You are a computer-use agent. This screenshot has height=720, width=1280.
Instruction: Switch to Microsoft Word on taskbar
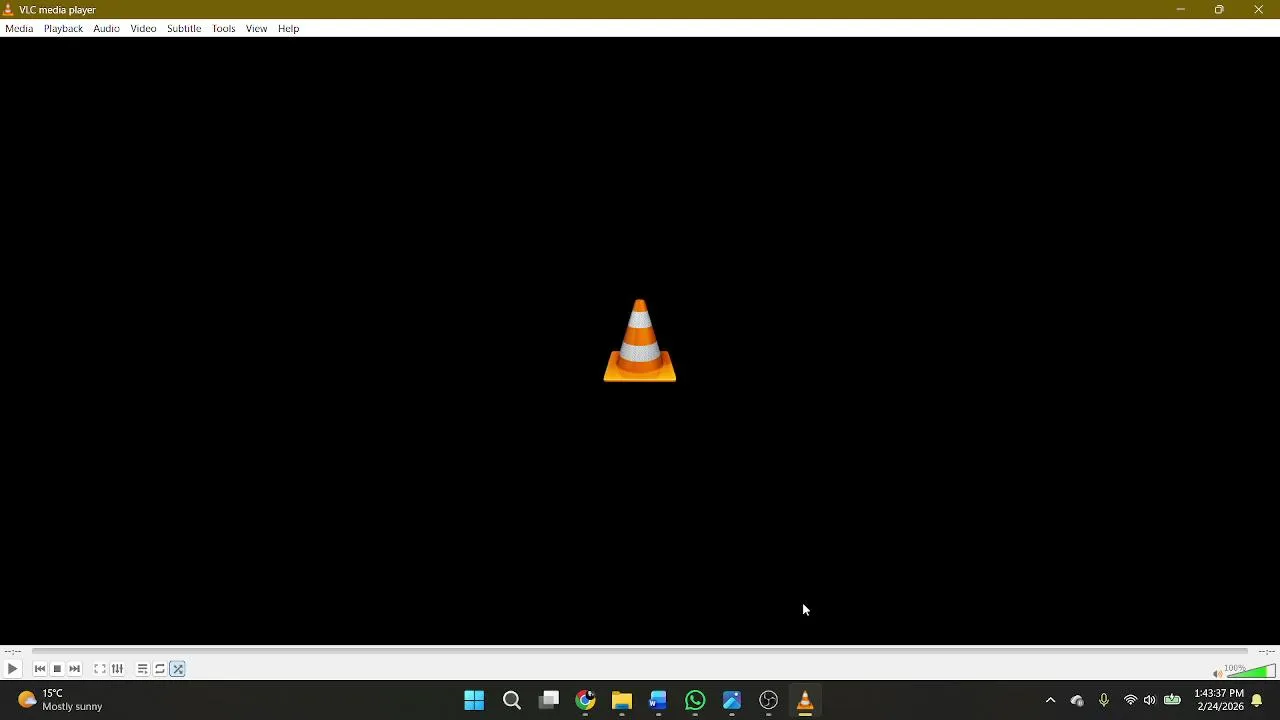click(x=658, y=701)
